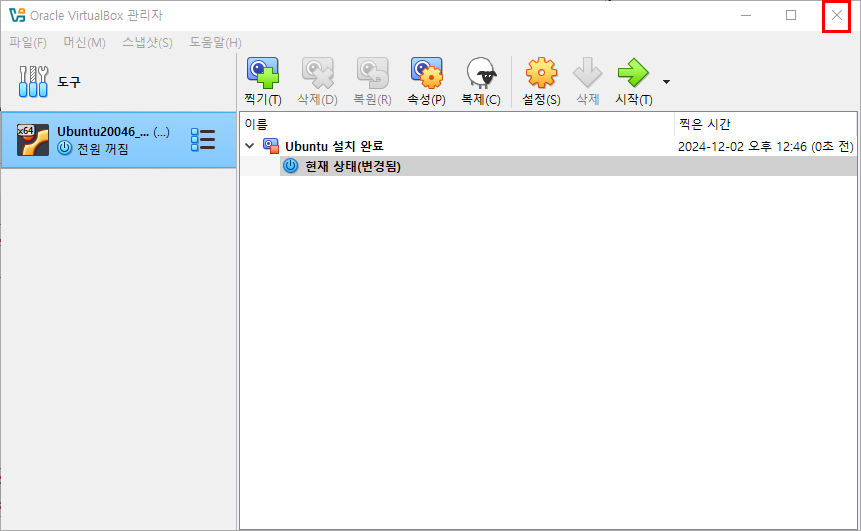
Task: Select 현재 상태(변경됨) current state row
Action: 568,166
